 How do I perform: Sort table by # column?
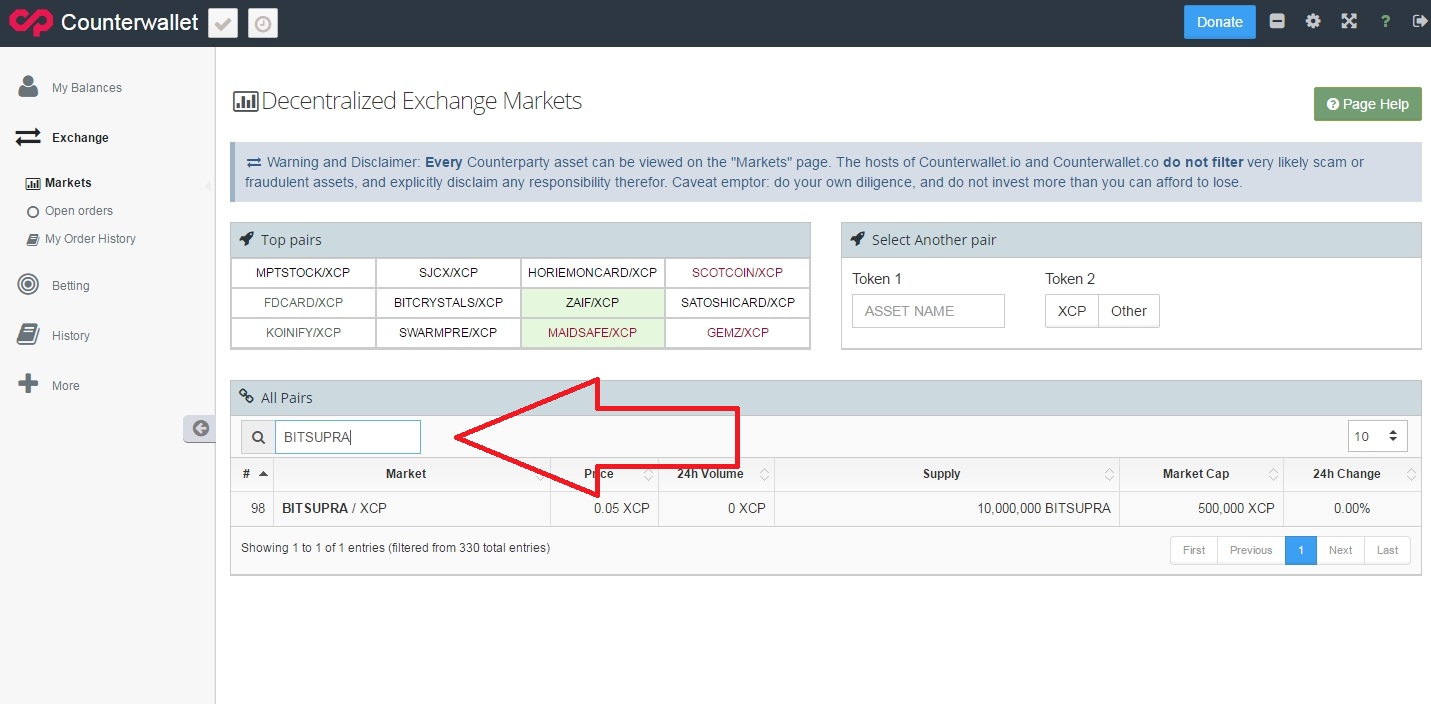(252, 474)
